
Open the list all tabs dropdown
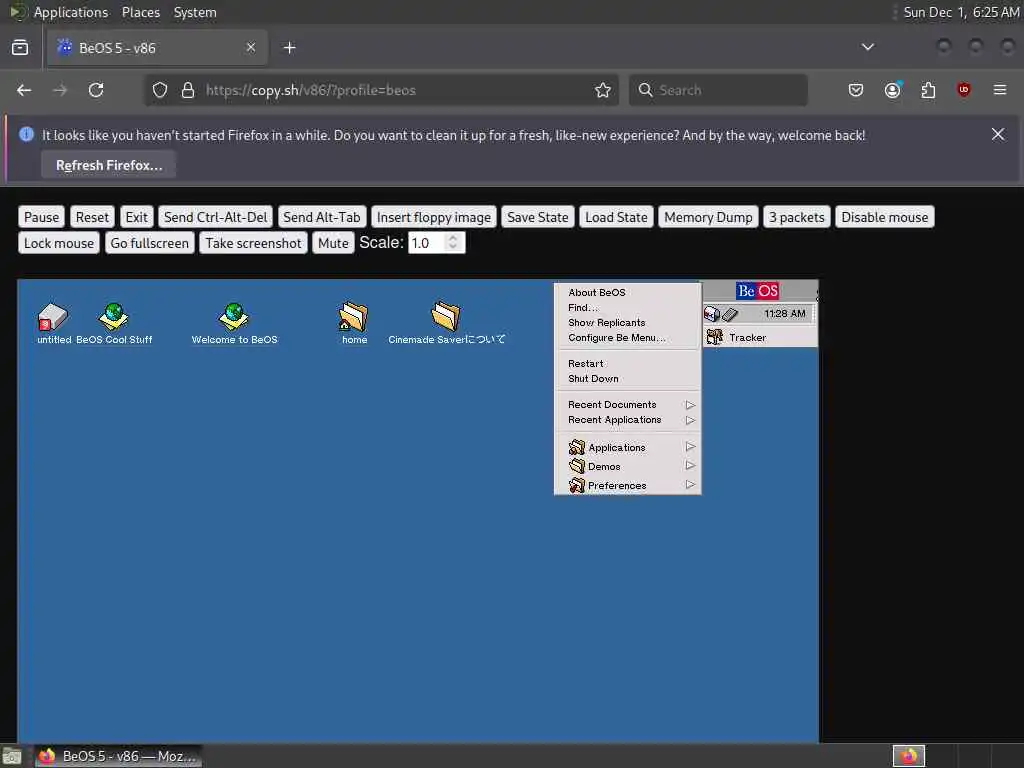pos(868,47)
